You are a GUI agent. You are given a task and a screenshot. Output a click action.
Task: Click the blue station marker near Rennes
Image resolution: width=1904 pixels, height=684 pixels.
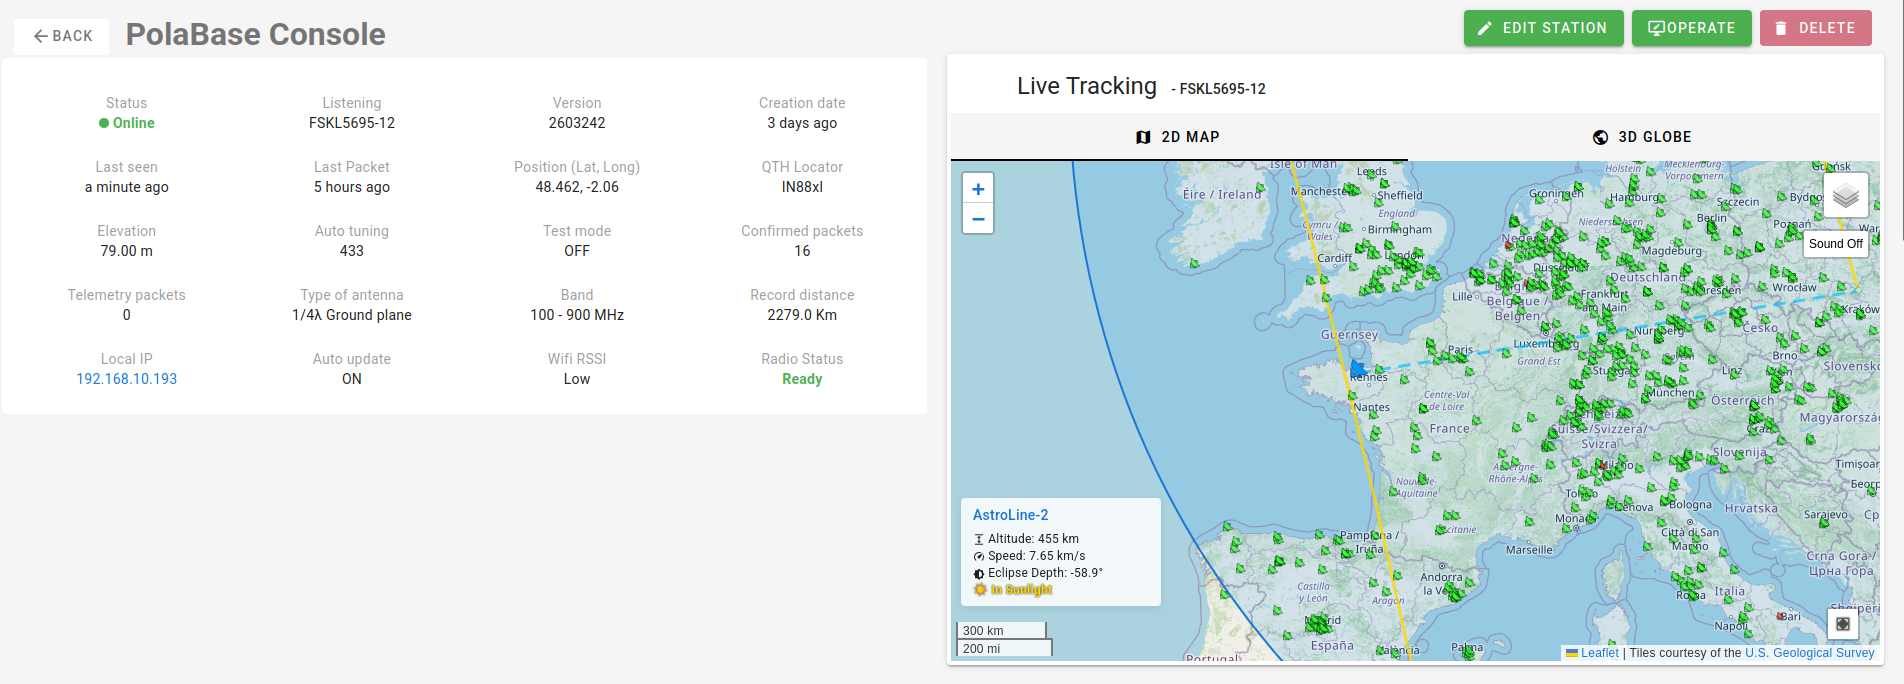pyautogui.click(x=1357, y=369)
